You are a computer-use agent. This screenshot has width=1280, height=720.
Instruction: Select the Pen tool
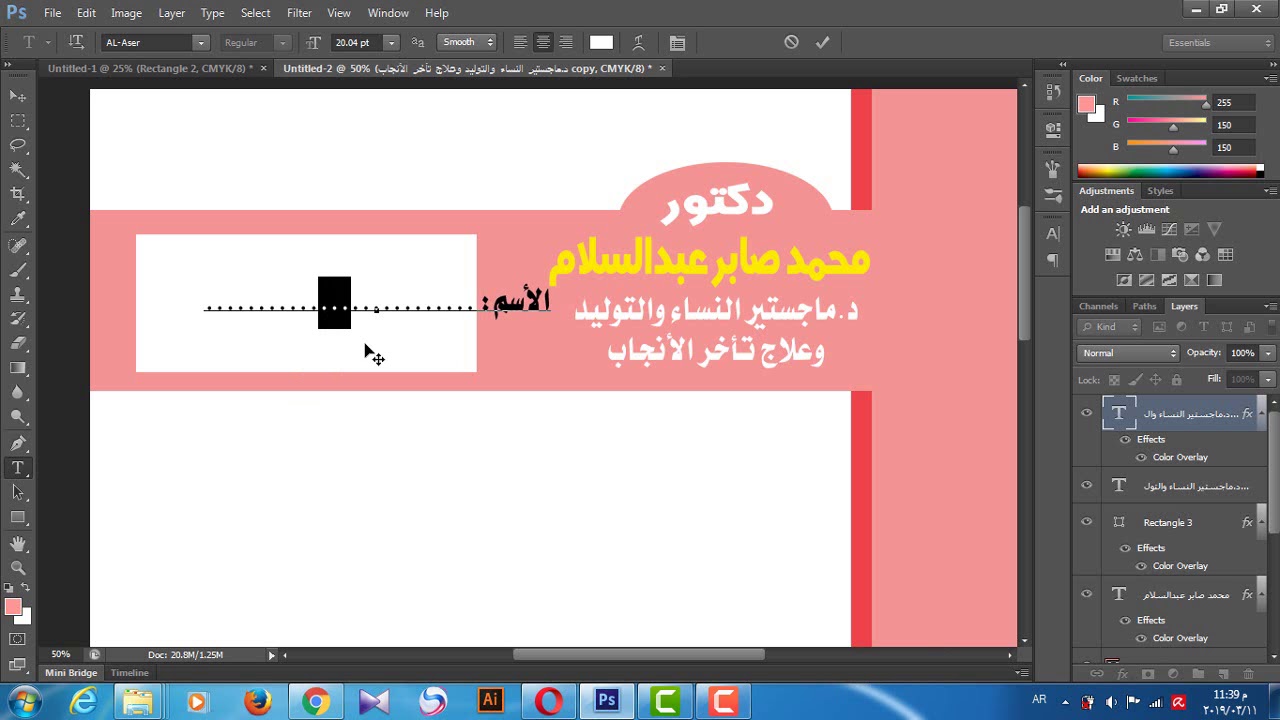18,443
